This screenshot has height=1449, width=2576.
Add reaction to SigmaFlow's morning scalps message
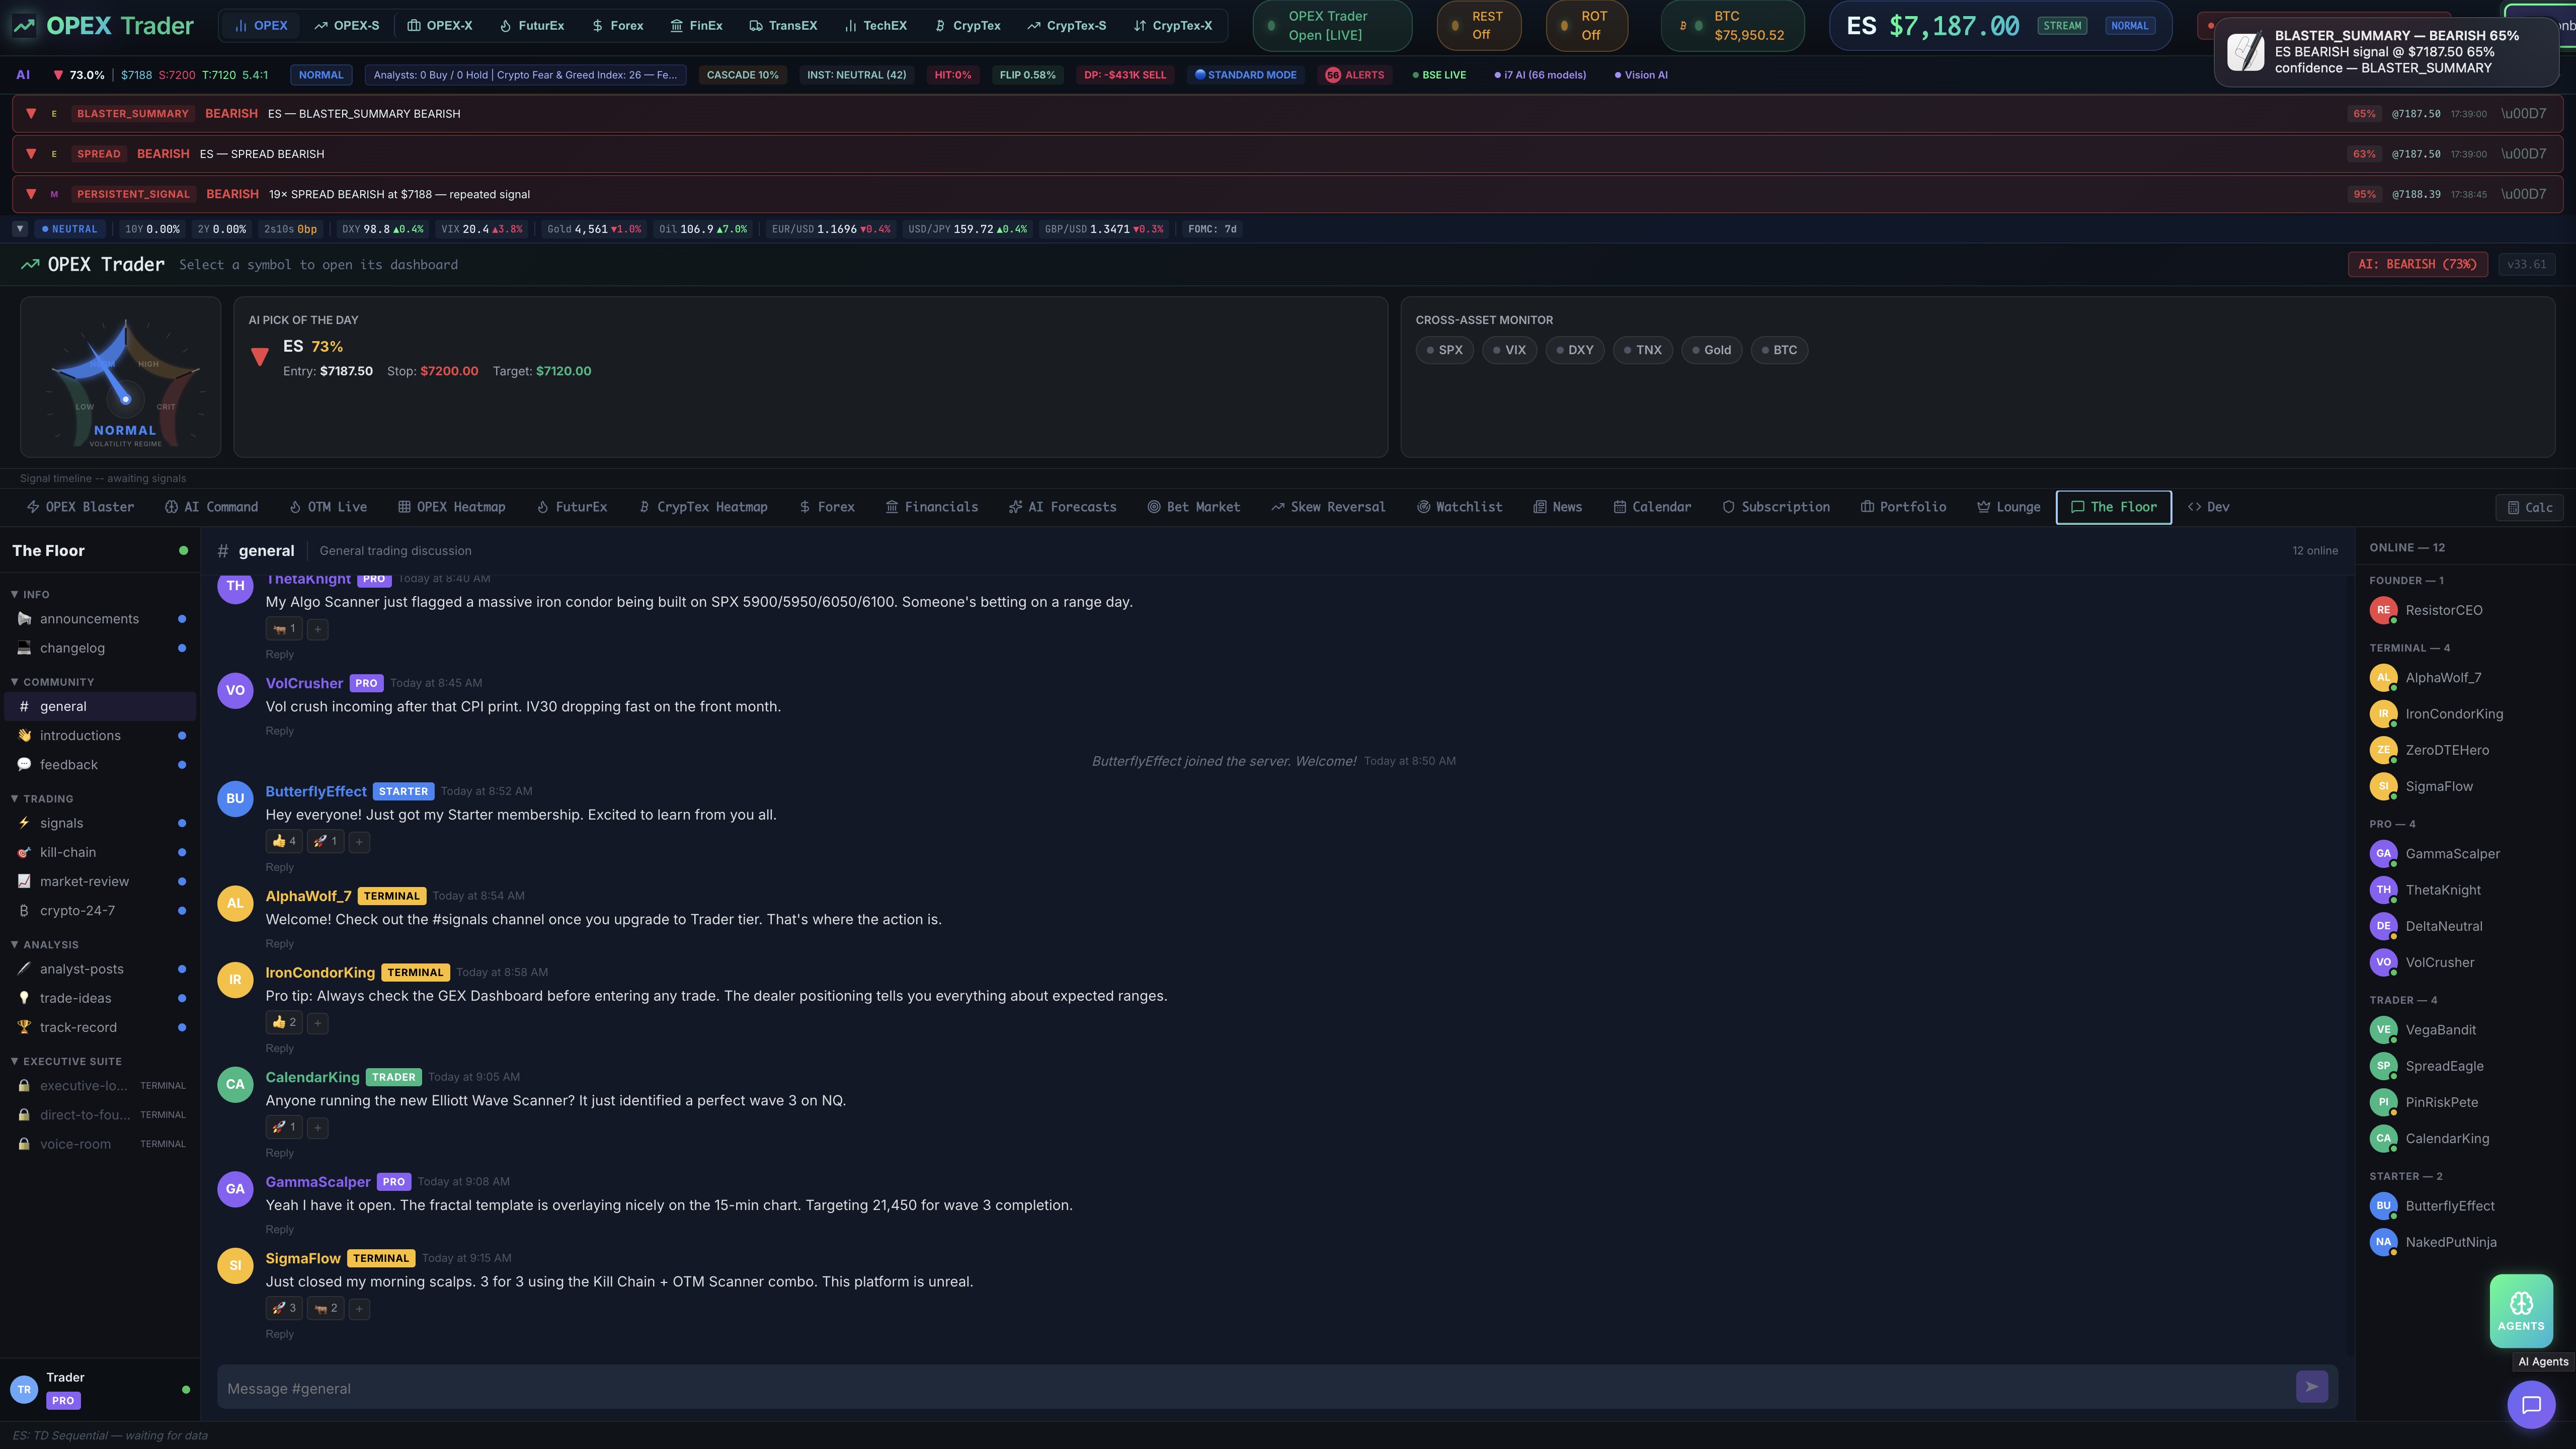coord(359,1309)
